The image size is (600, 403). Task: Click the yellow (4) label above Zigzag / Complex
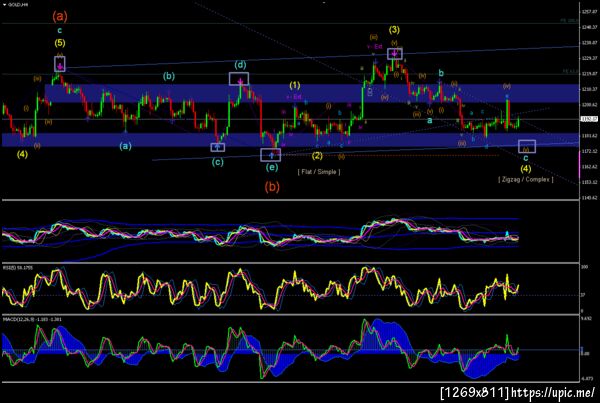526,168
